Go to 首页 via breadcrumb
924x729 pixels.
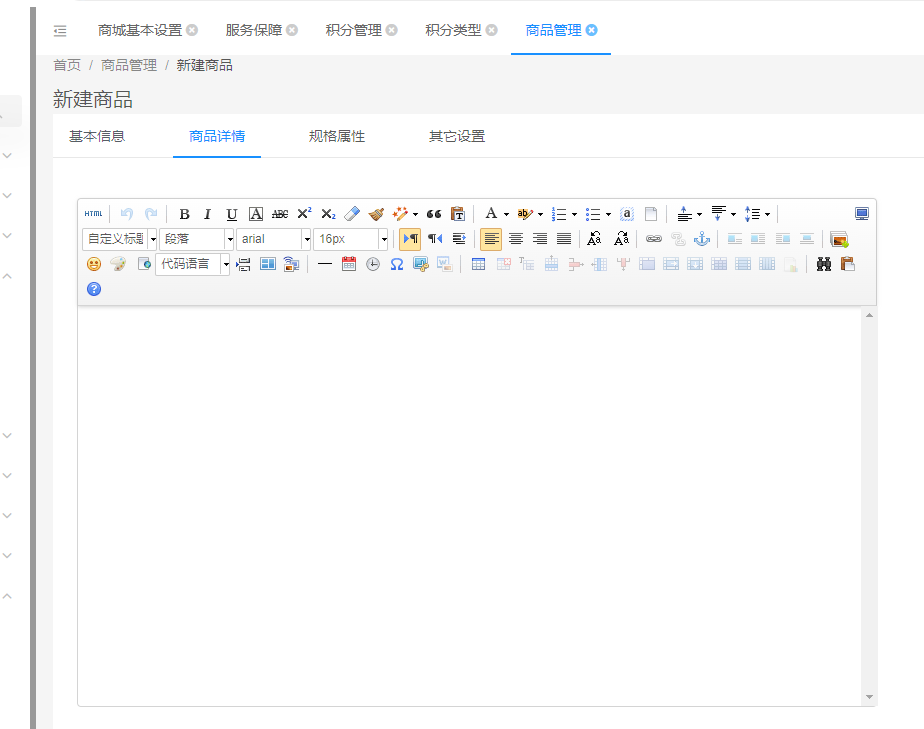point(67,65)
